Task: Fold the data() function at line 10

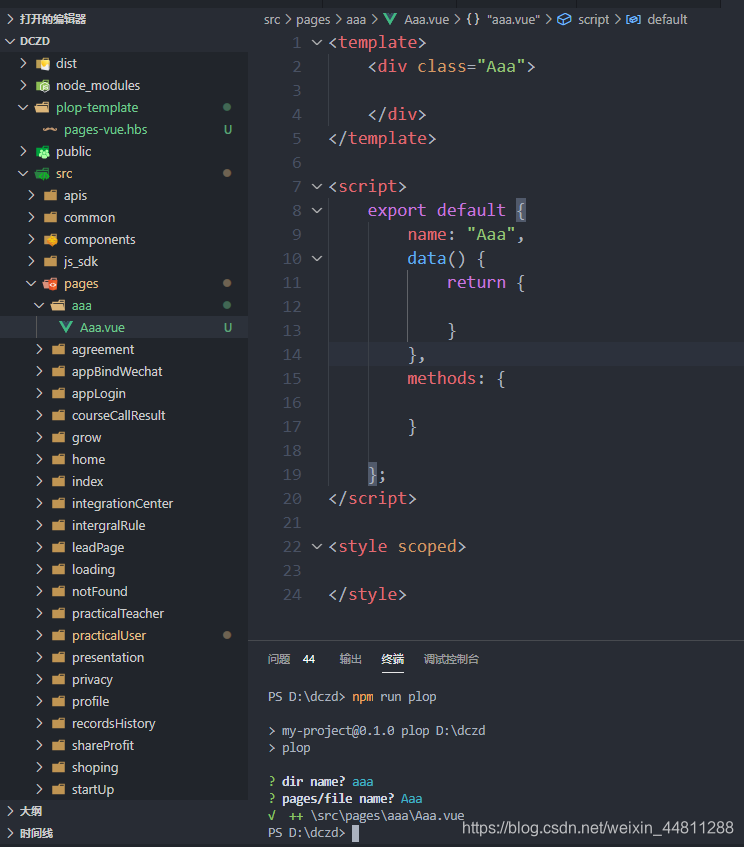Action: (317, 258)
